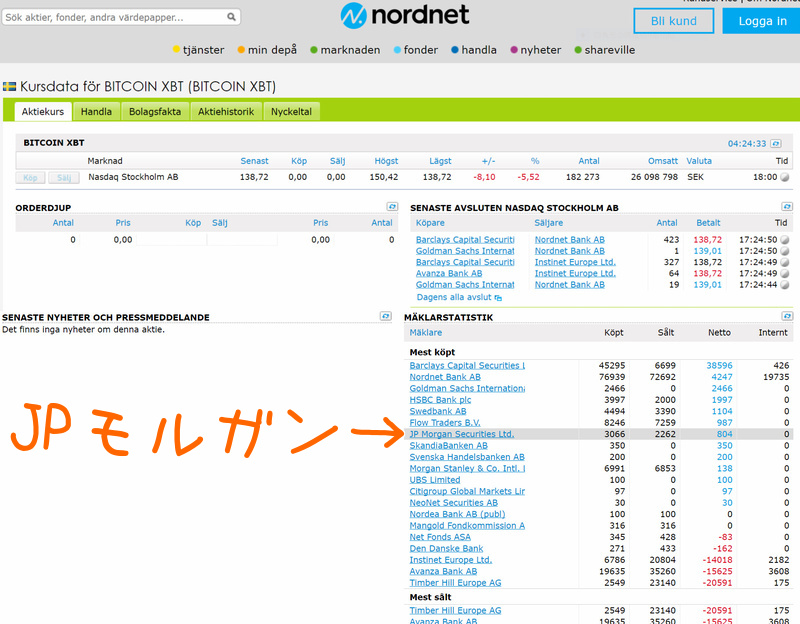Viewport: 800px width, 624px height.
Task: Open the NeoNet Securities AB link
Action: (454, 503)
